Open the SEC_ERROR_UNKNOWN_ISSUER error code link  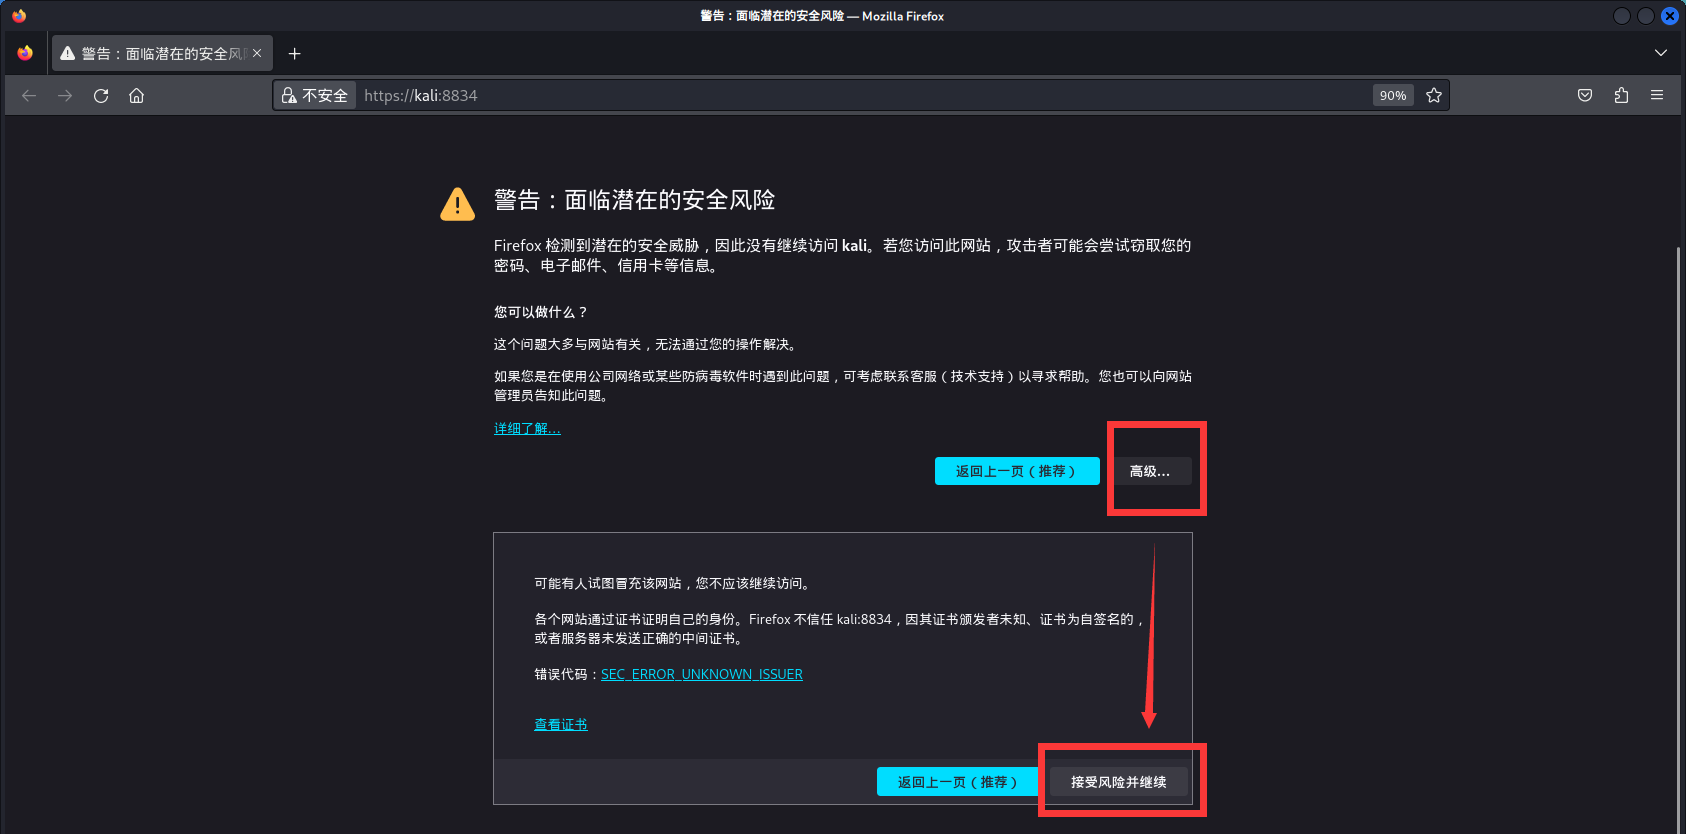pyautogui.click(x=702, y=675)
